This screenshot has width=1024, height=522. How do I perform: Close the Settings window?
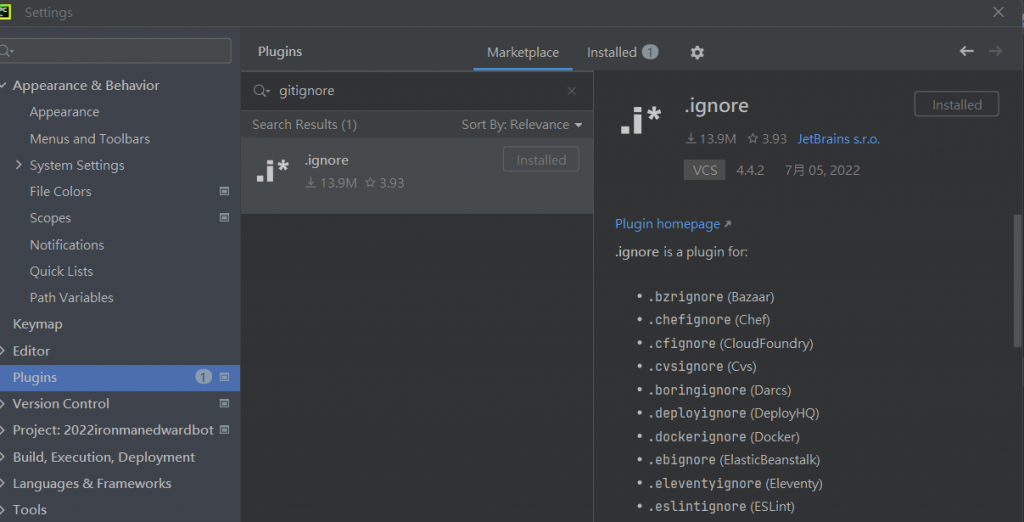pos(998,12)
